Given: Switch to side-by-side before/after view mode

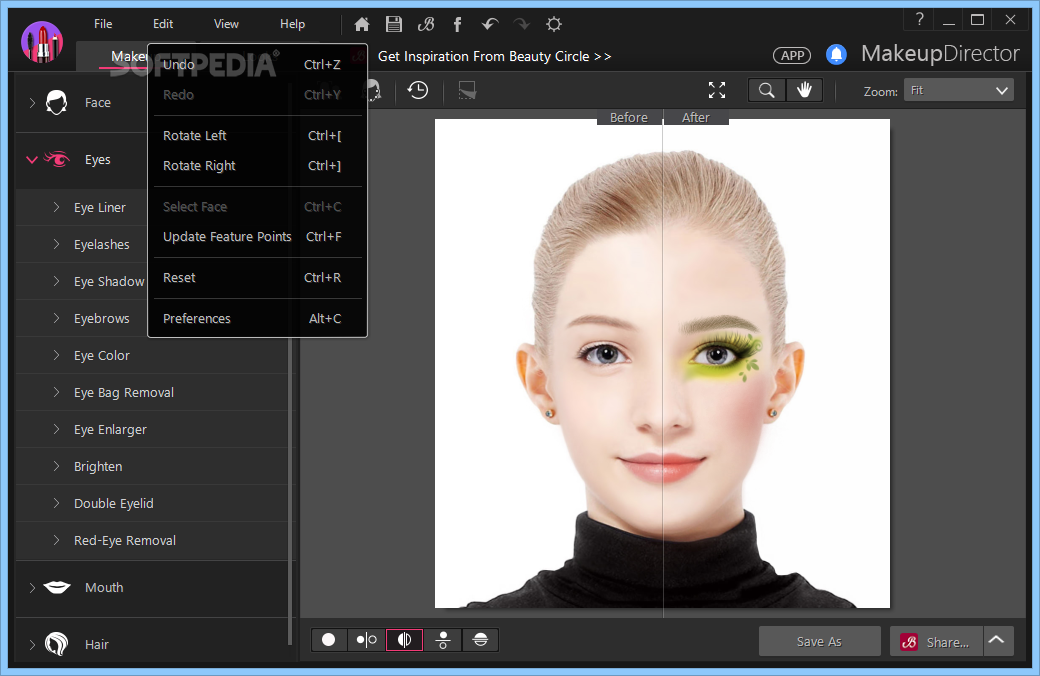Looking at the screenshot, I should (x=367, y=640).
